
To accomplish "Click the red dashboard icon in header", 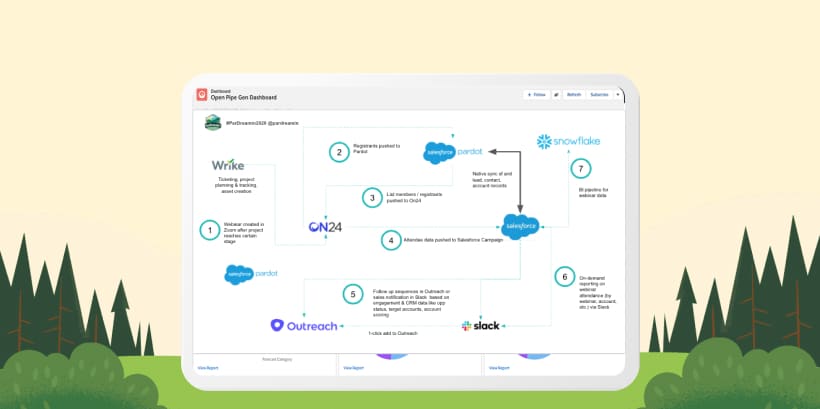I will pos(201,95).
